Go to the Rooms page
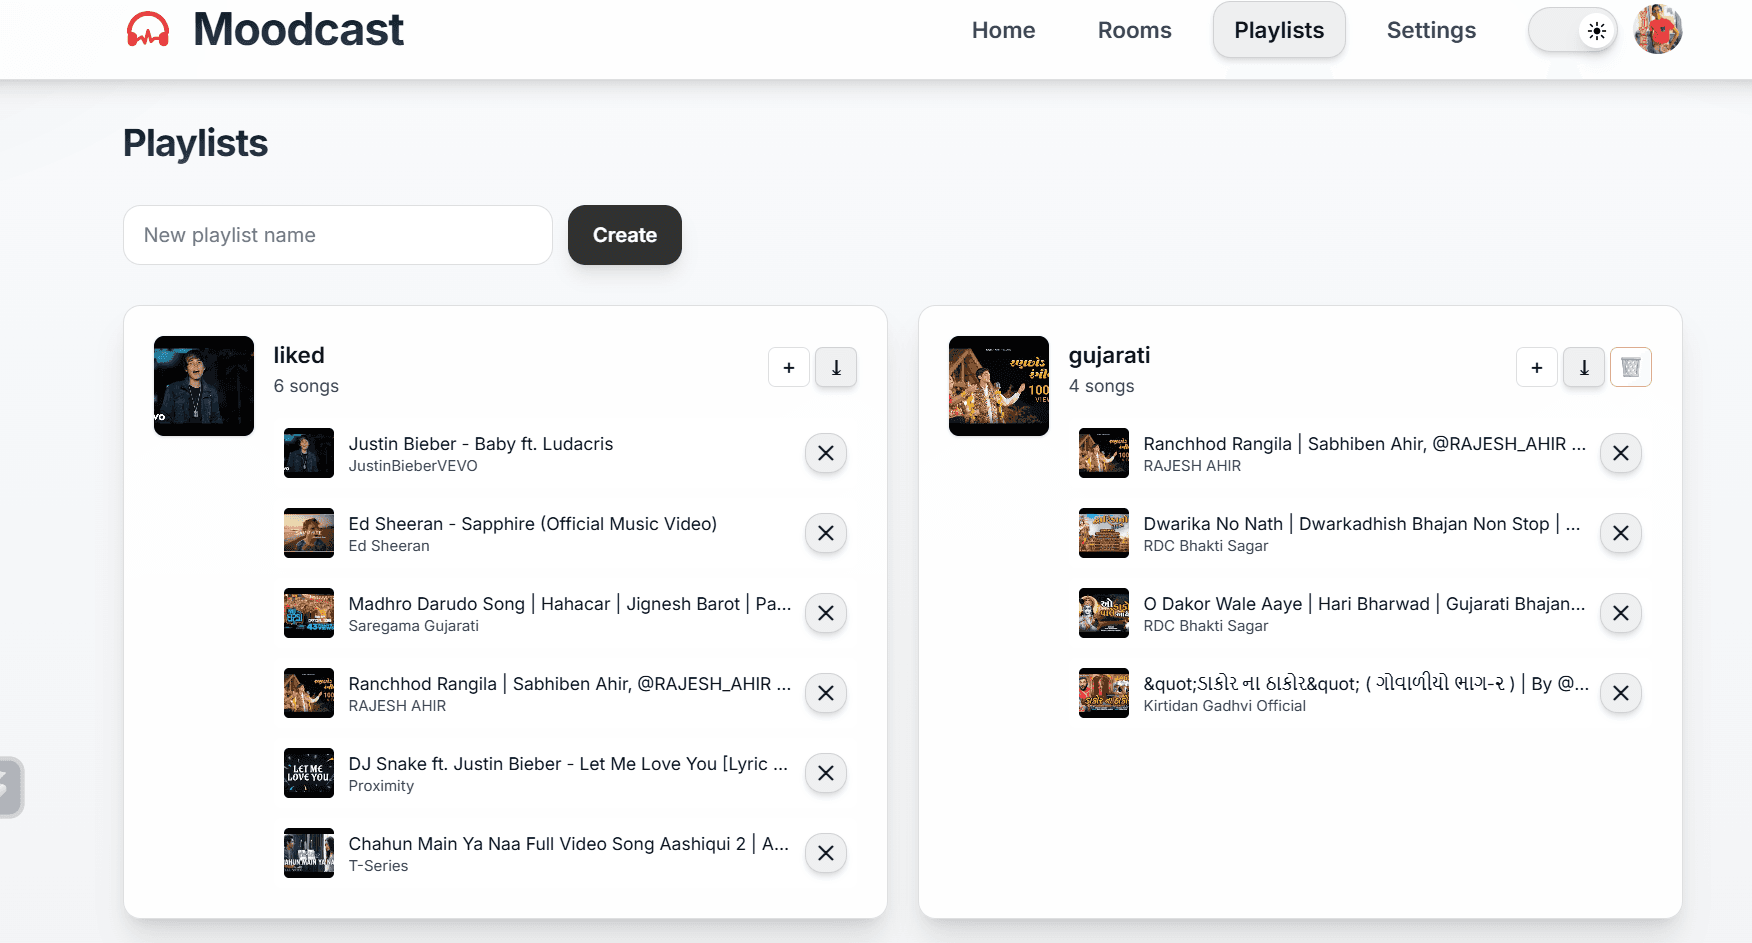The width and height of the screenshot is (1752, 943). 1134,30
